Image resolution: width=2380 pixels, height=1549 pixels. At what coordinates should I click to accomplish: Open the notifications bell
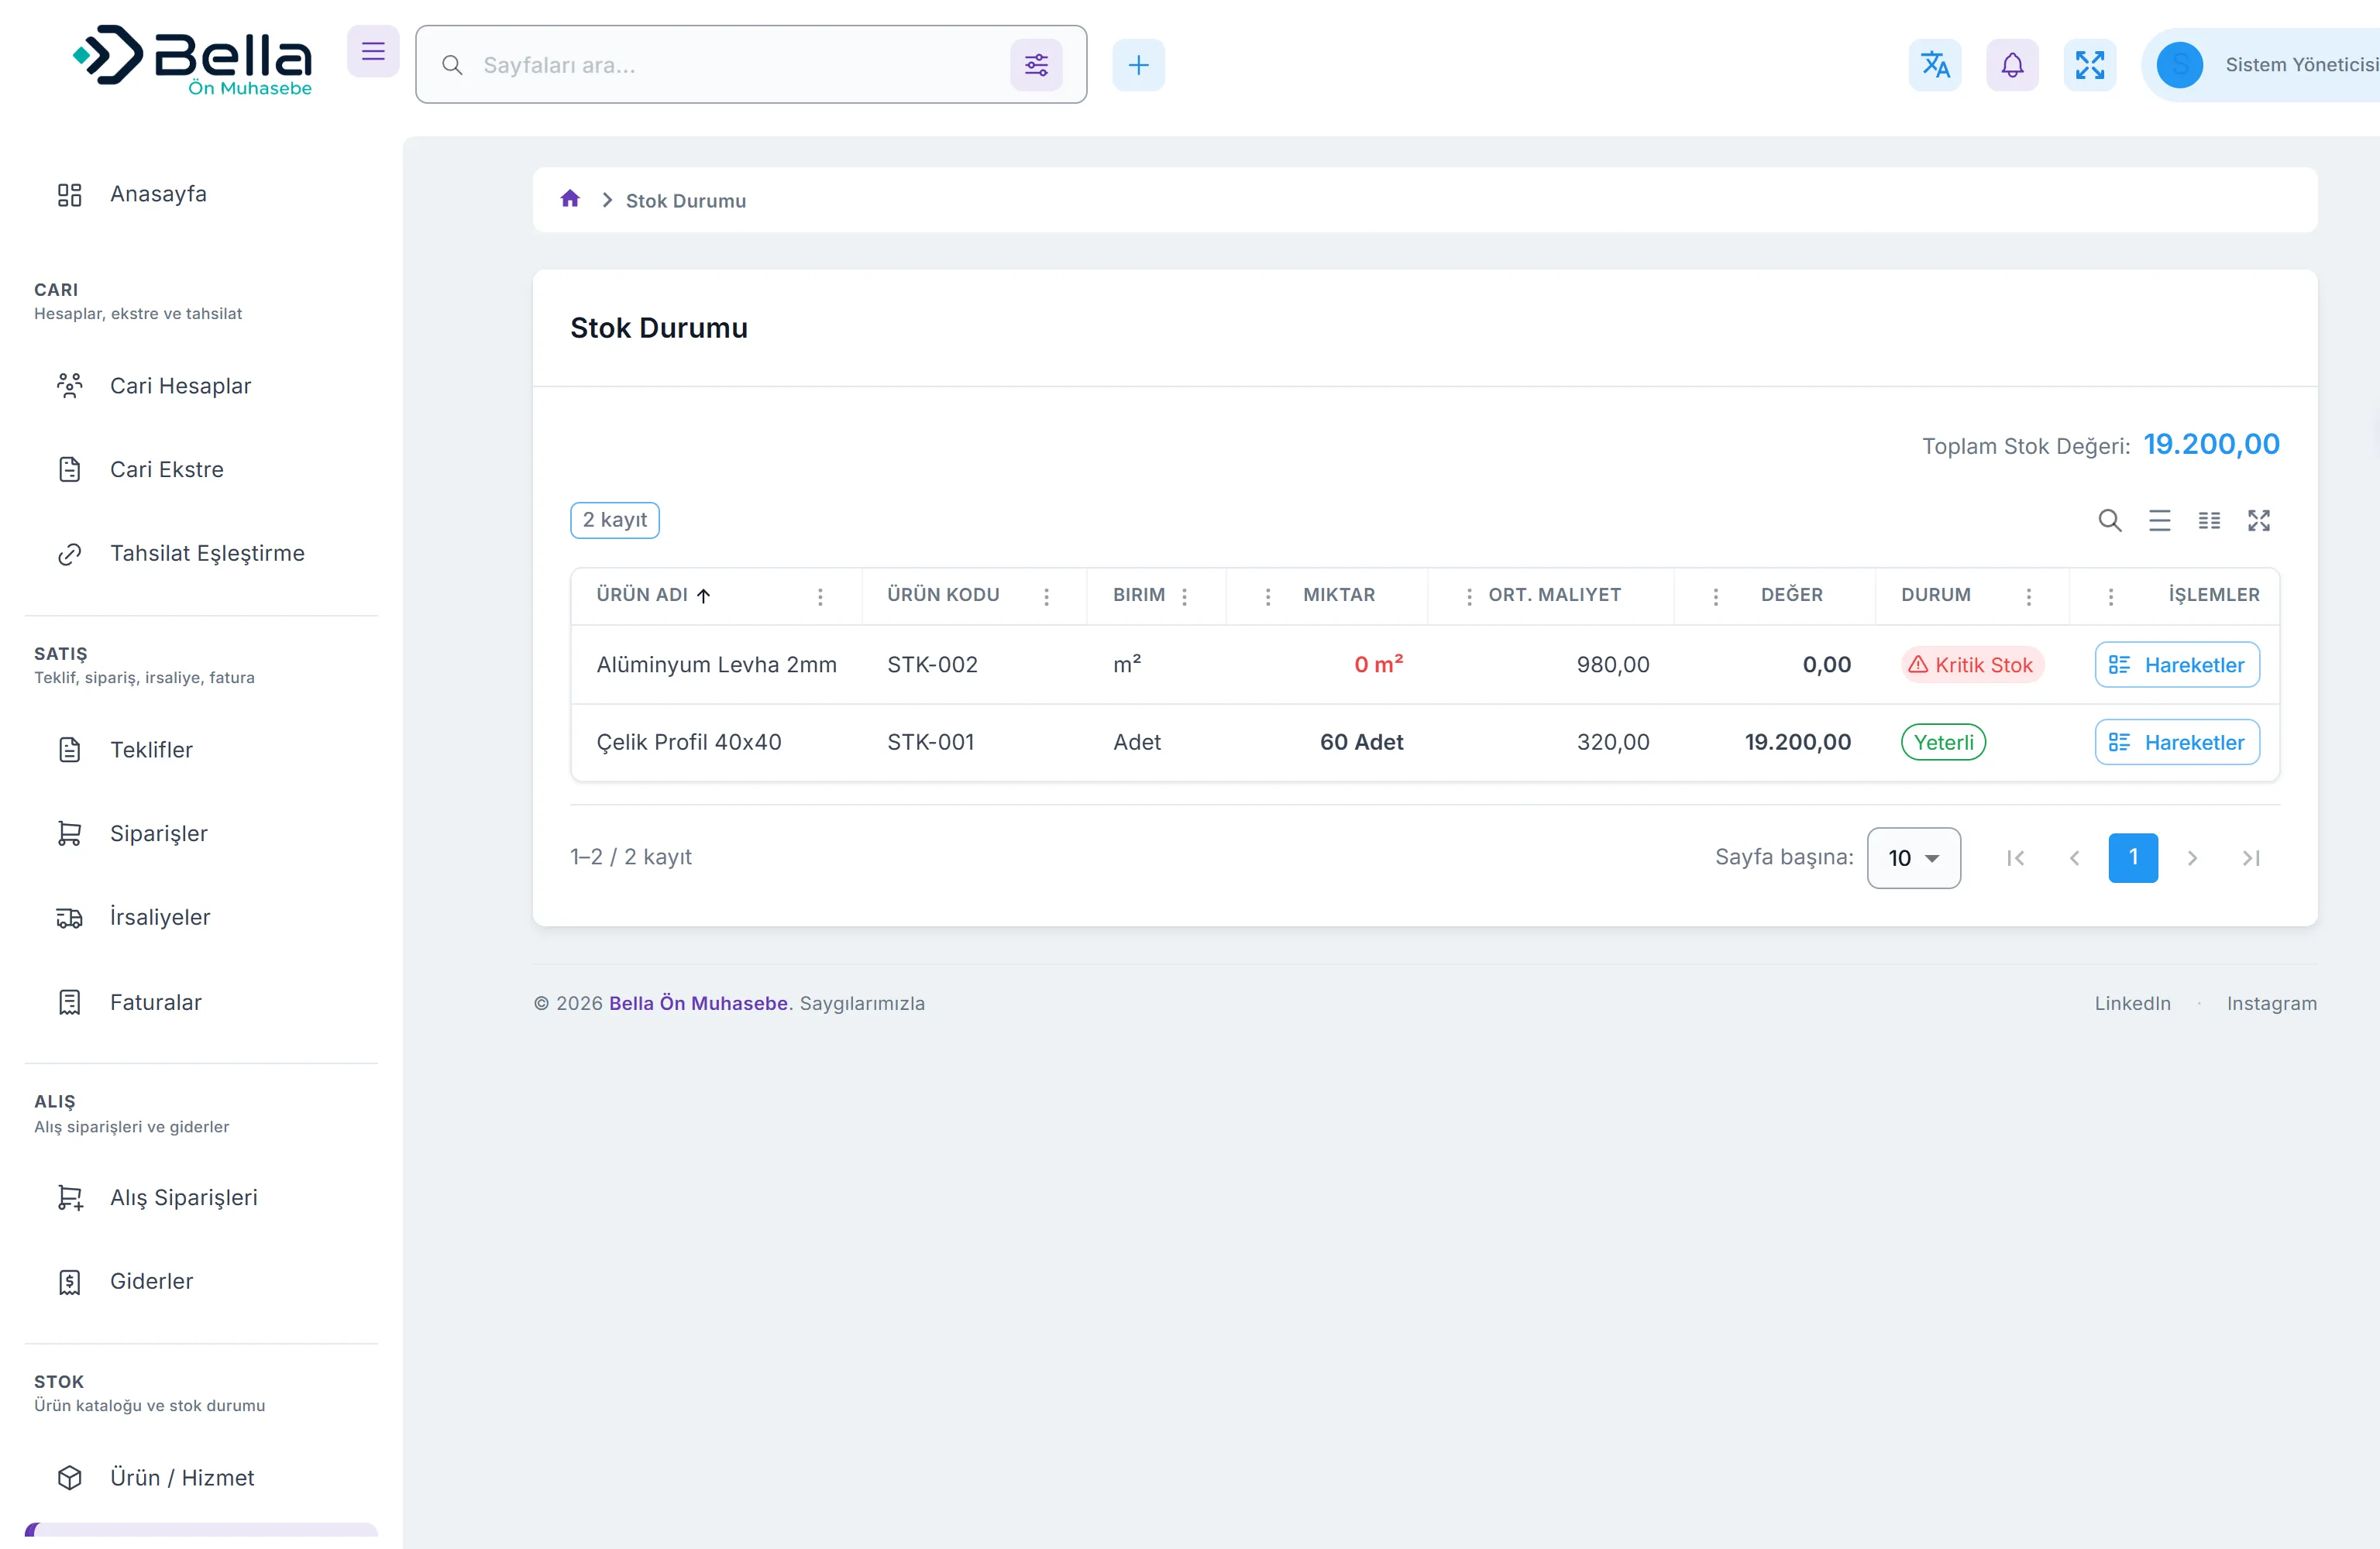click(2012, 65)
